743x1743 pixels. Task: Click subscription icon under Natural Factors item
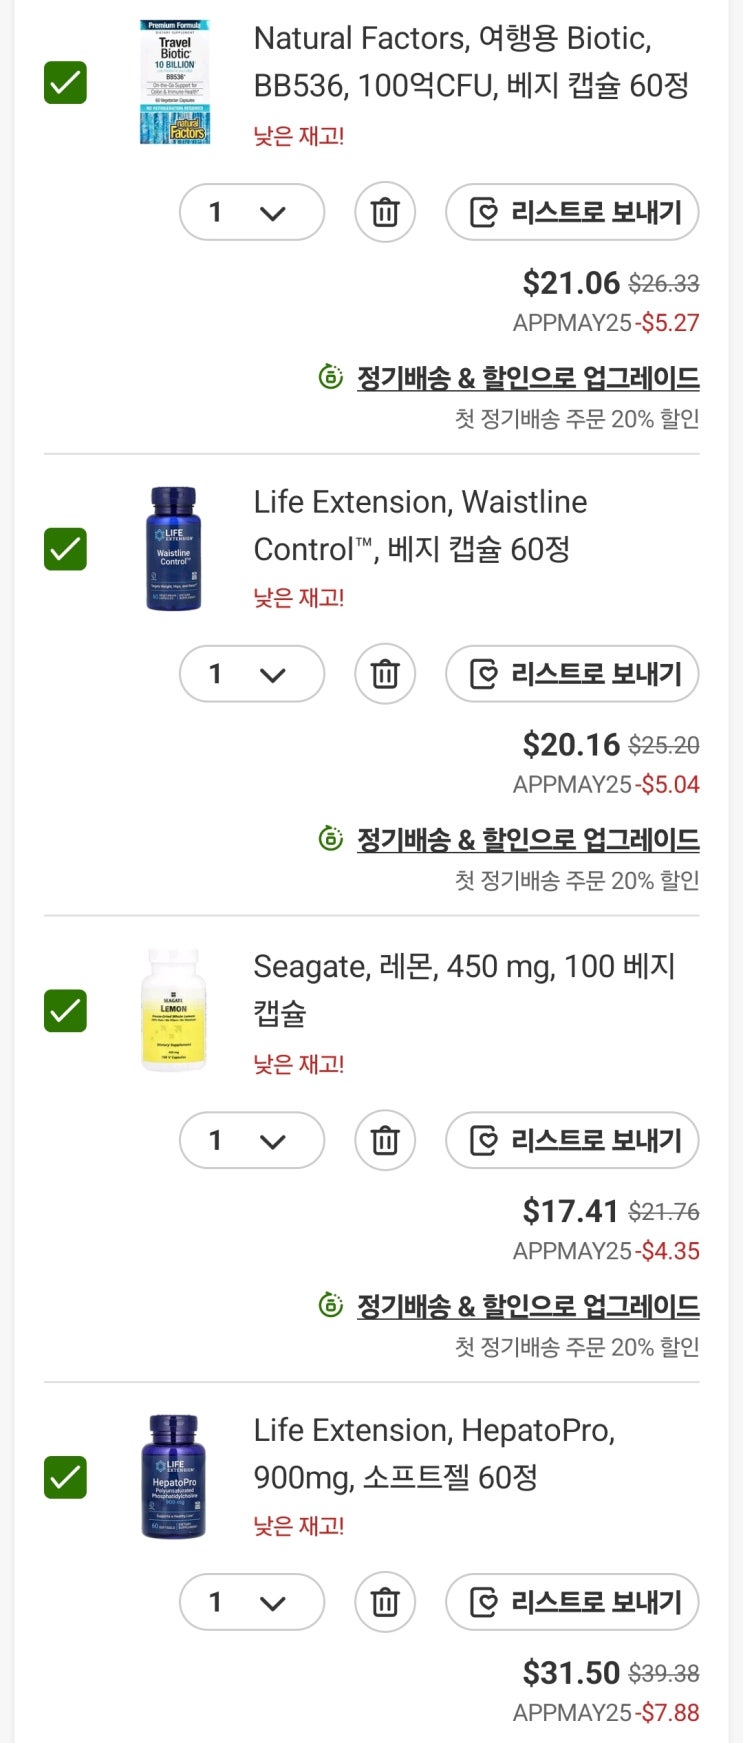coord(330,377)
